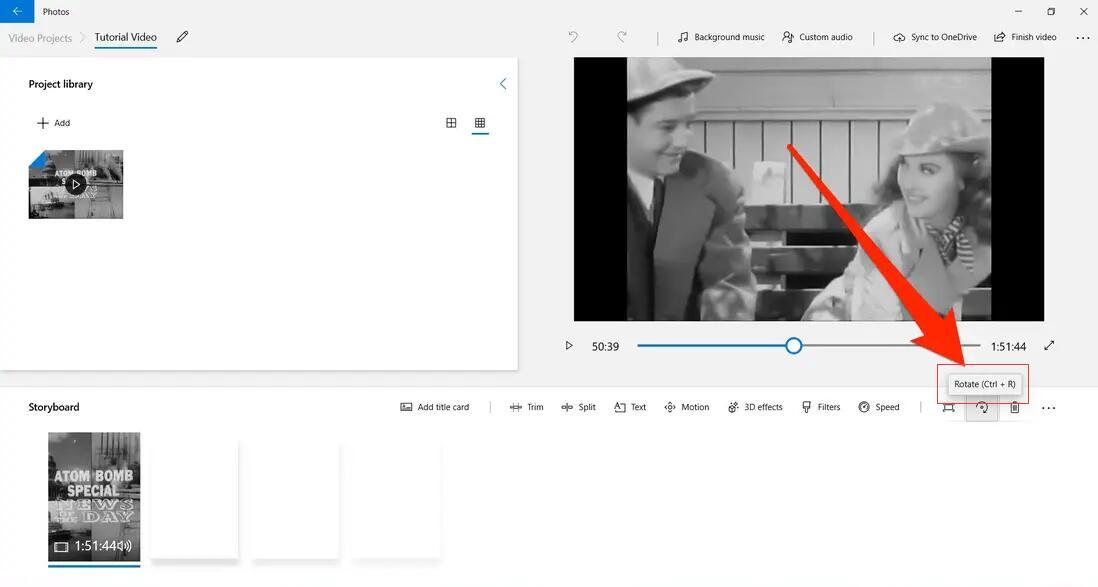Screen dimensions: 1098x587
Task: Switch library to medium grid view
Action: tap(451, 123)
